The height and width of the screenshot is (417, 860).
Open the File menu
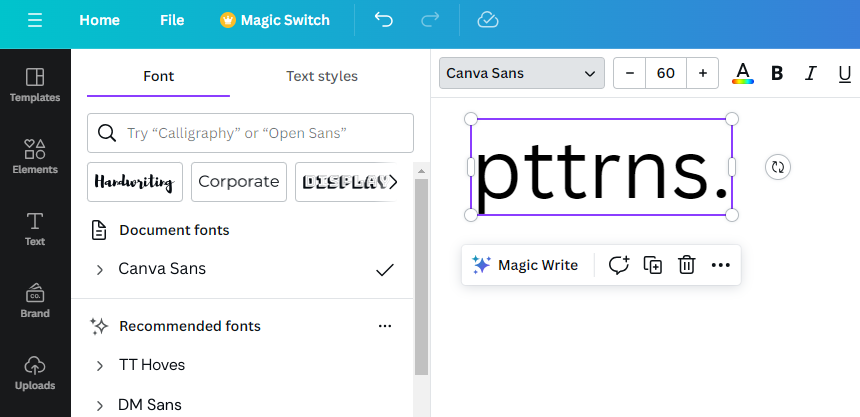pyautogui.click(x=172, y=20)
